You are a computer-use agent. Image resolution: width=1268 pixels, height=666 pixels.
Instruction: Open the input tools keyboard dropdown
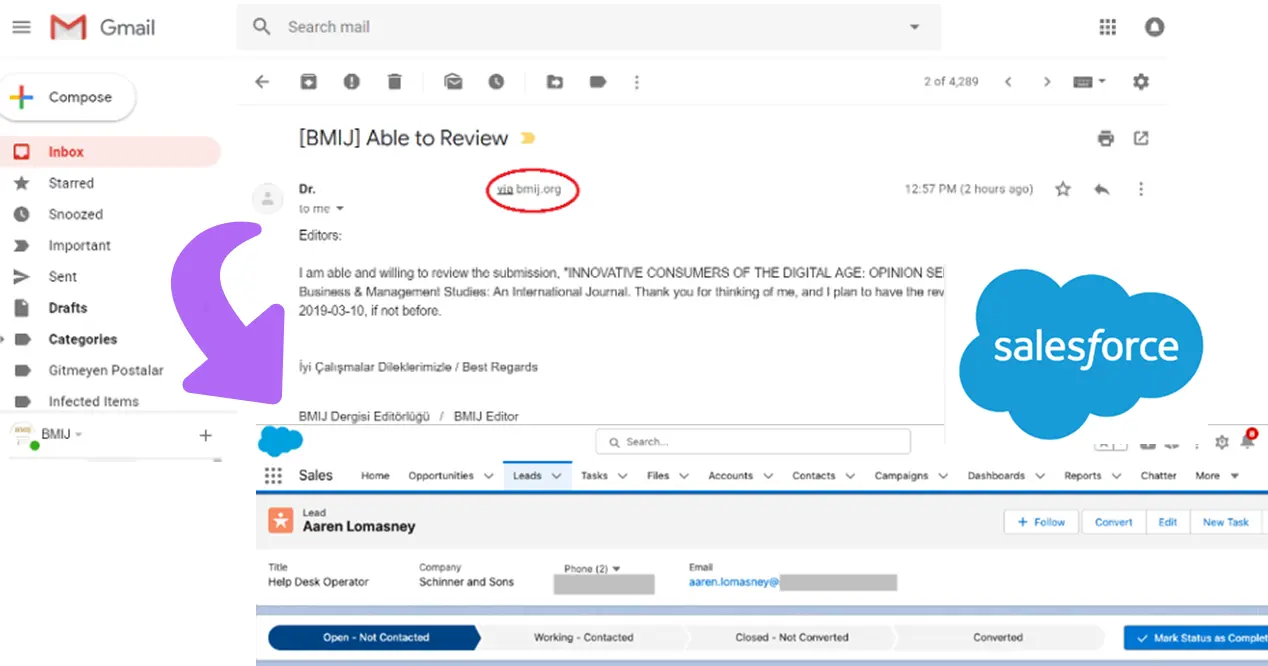pos(1089,82)
